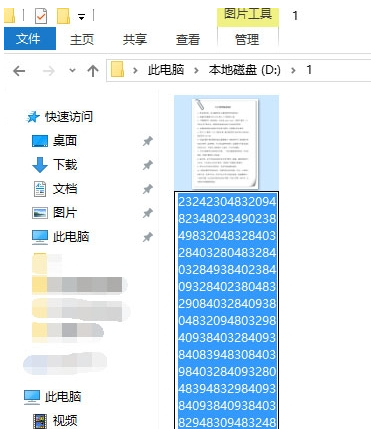The height and width of the screenshot is (429, 371).
Task: Click the 图片 pictures icon
Action: click(x=40, y=213)
